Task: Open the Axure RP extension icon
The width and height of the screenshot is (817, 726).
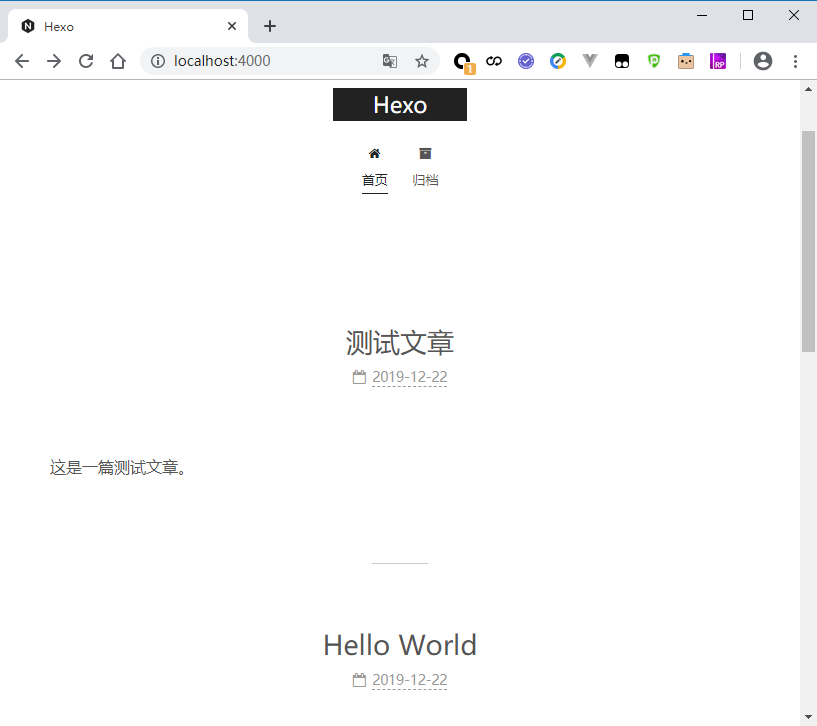Action: pos(718,61)
